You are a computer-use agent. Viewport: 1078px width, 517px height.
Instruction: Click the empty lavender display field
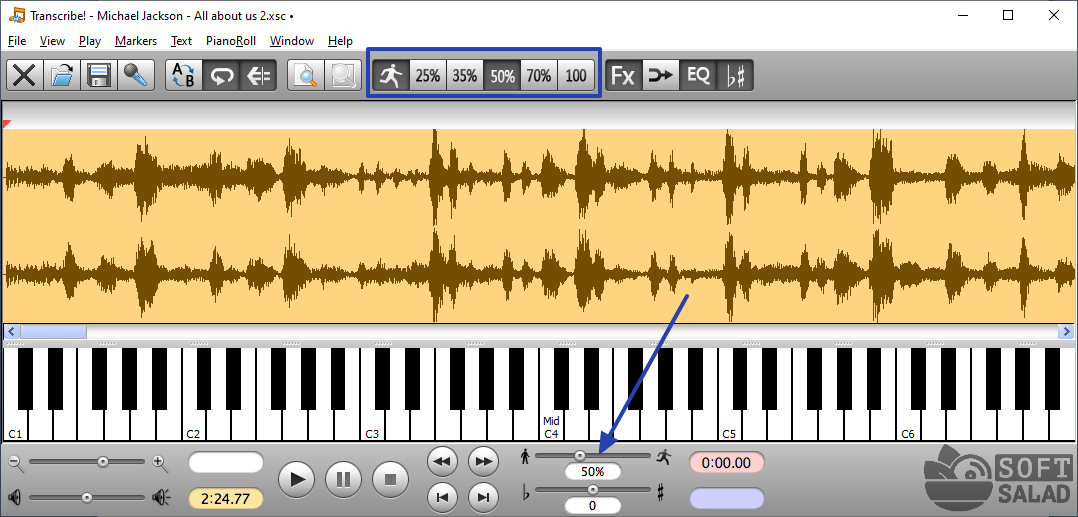[x=726, y=498]
